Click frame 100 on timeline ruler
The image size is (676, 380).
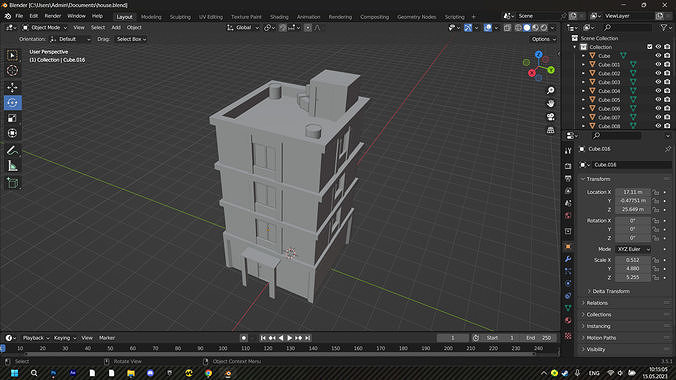click(x=222, y=349)
